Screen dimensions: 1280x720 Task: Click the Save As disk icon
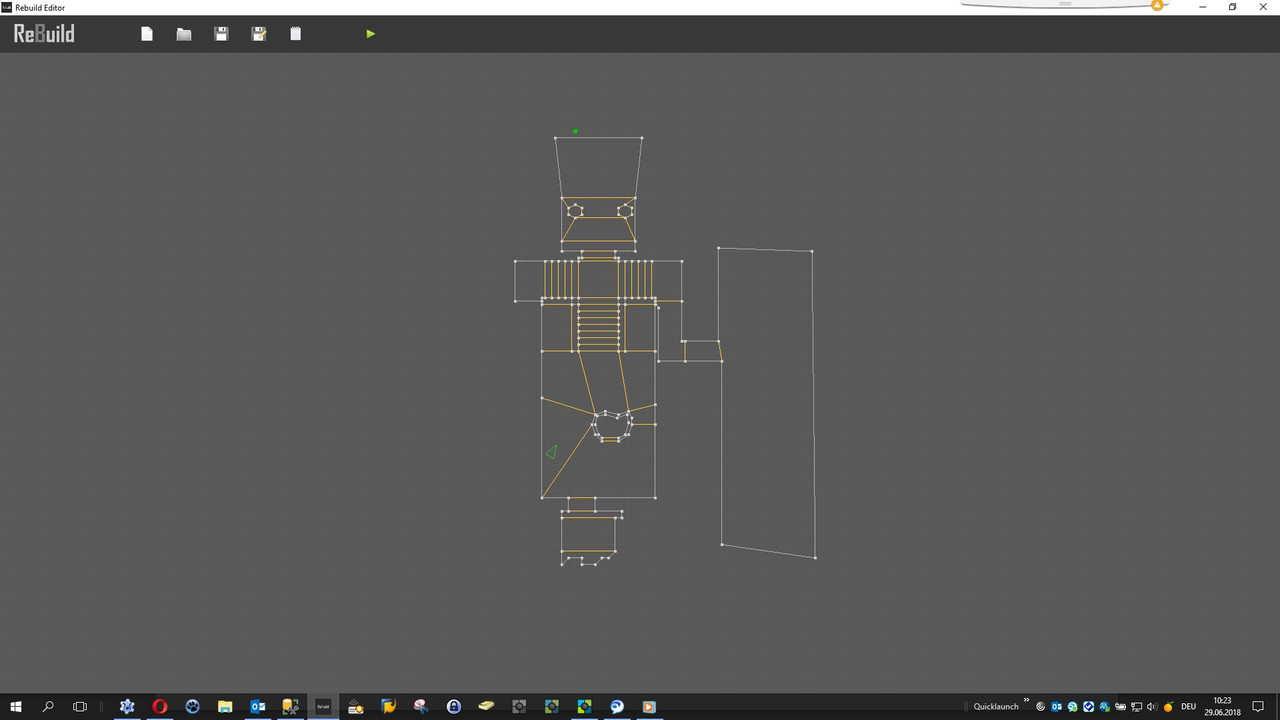(259, 34)
